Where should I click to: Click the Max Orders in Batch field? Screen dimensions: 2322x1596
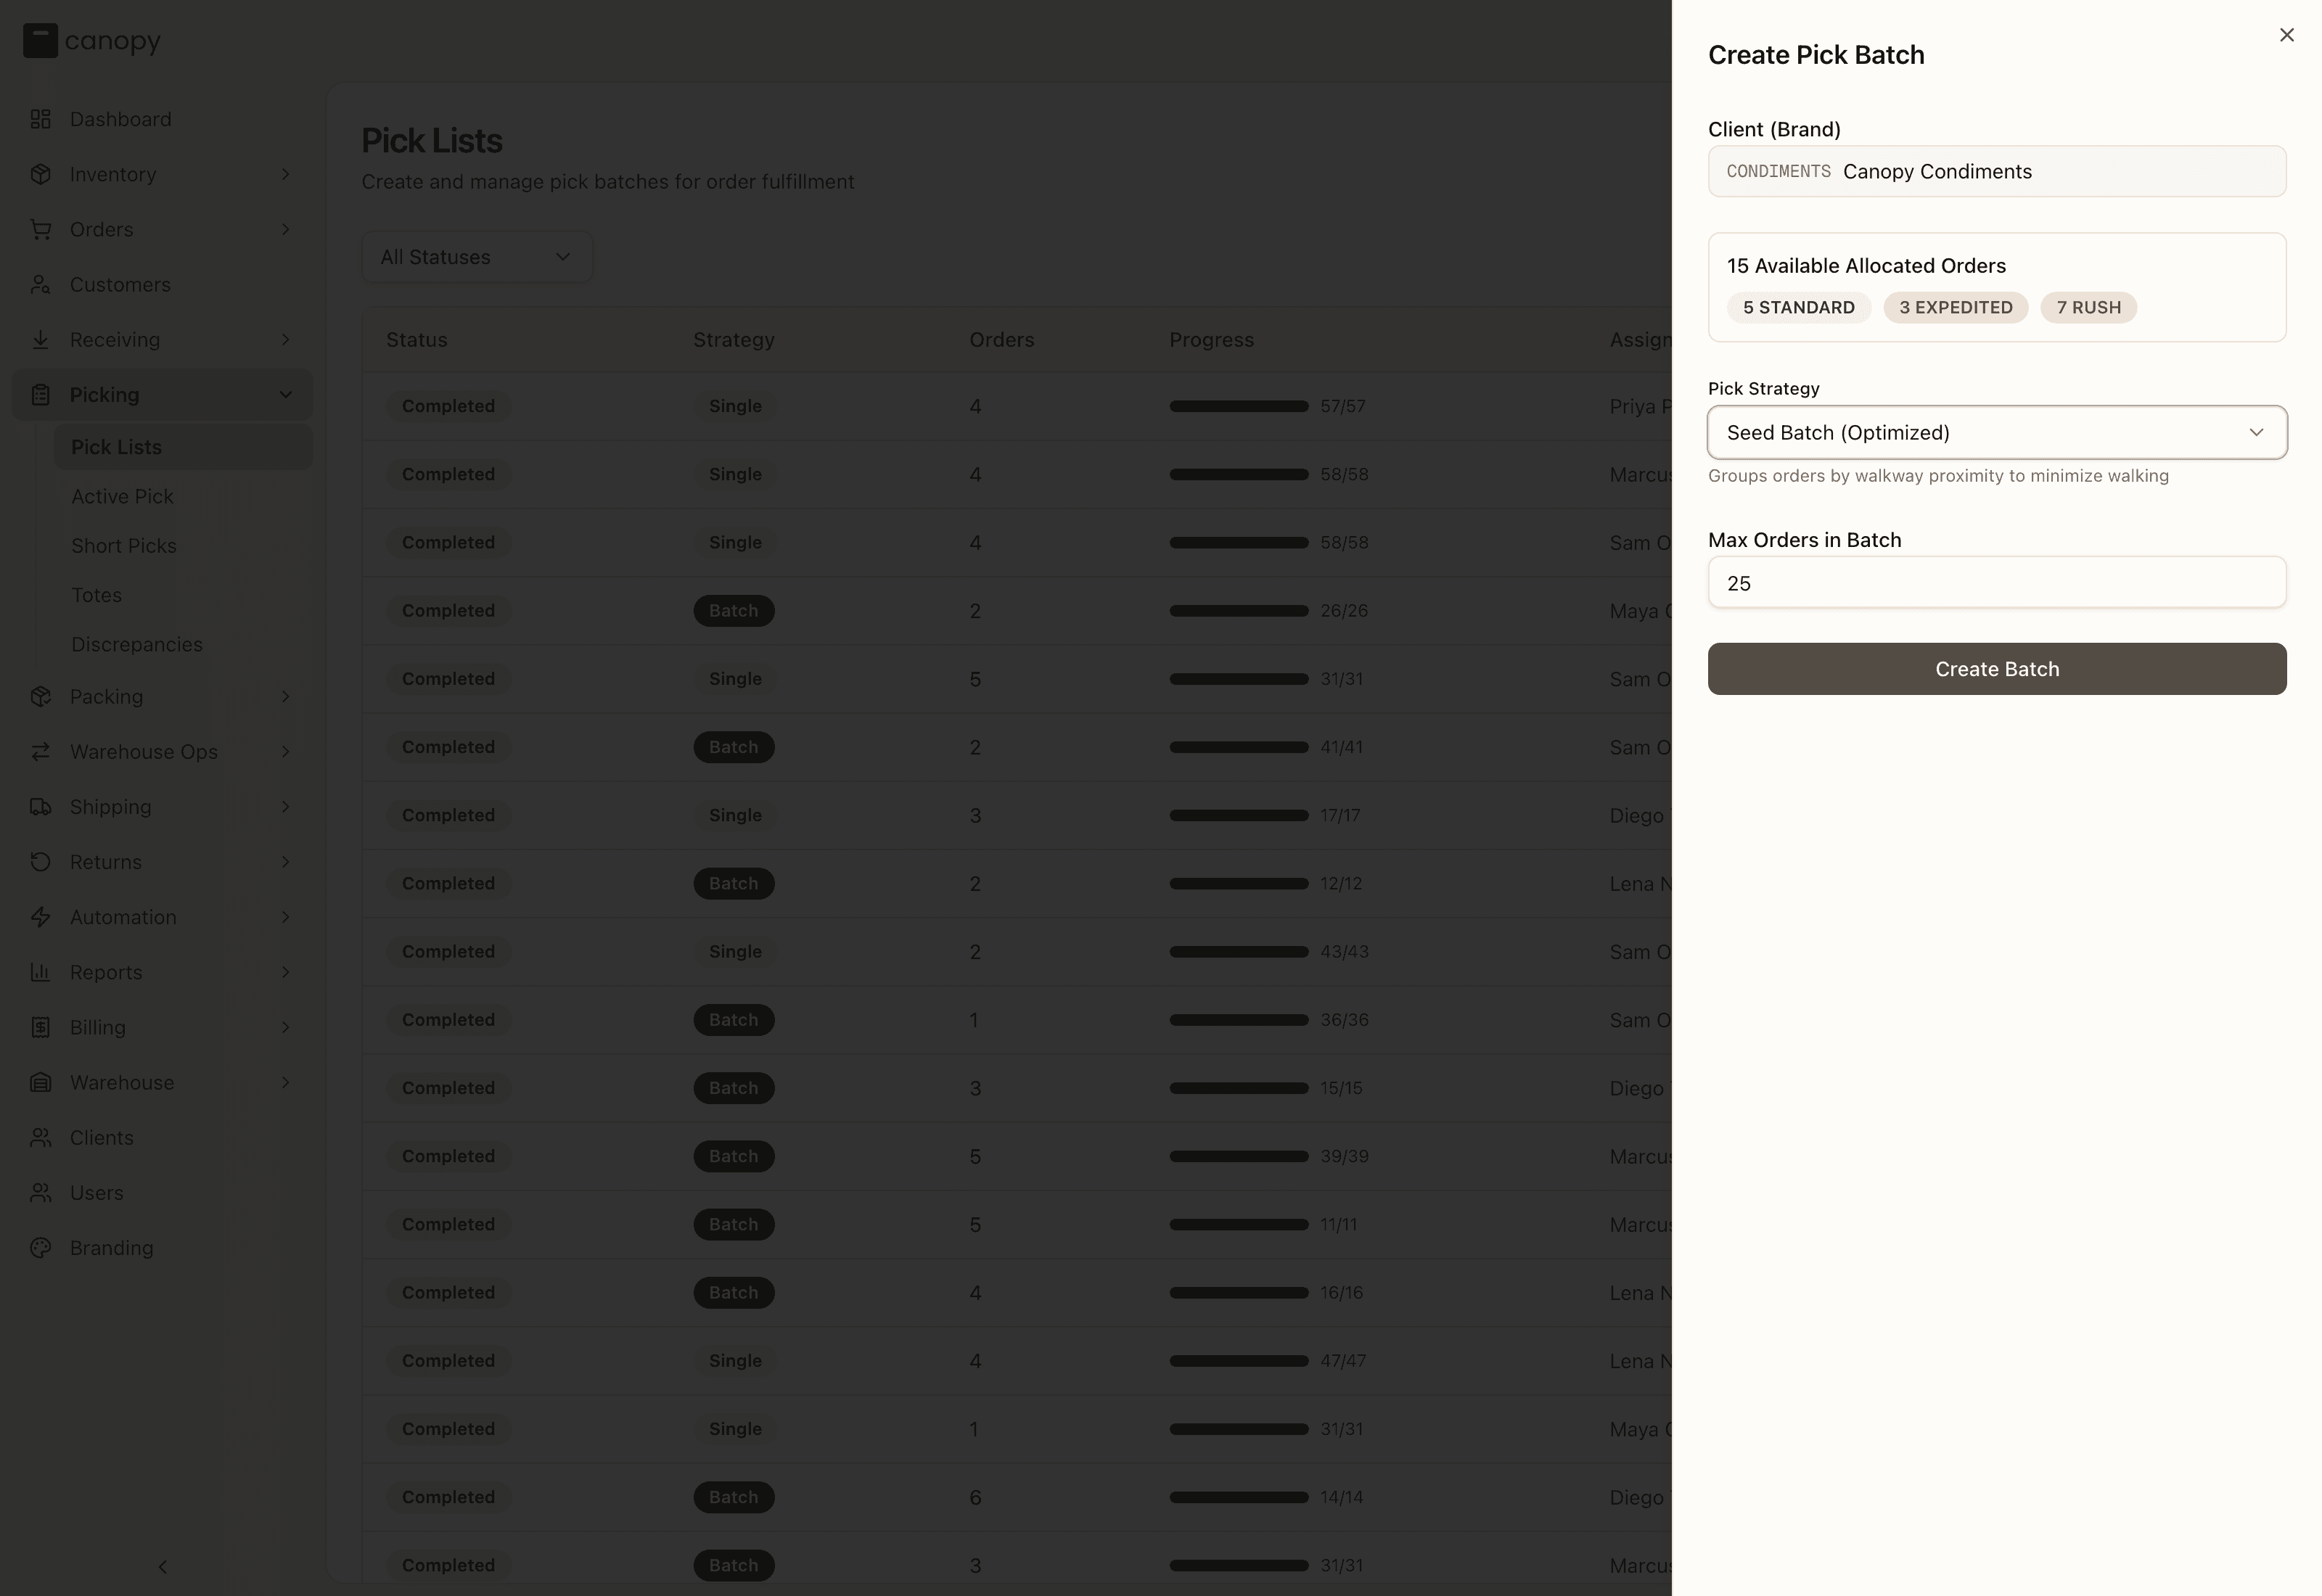1996,583
